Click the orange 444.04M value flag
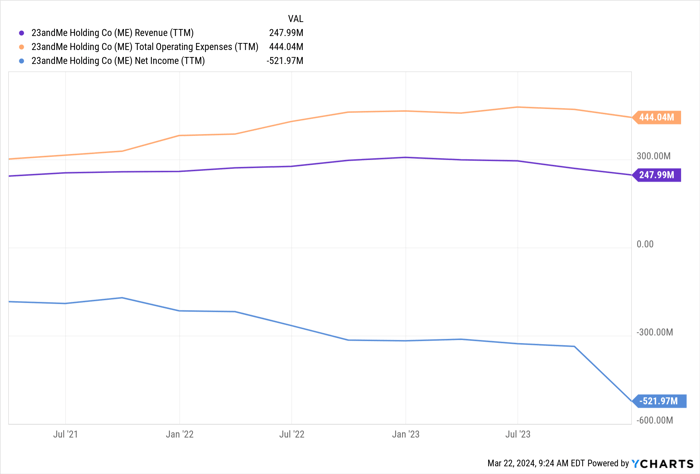The image size is (700, 474). point(657,117)
